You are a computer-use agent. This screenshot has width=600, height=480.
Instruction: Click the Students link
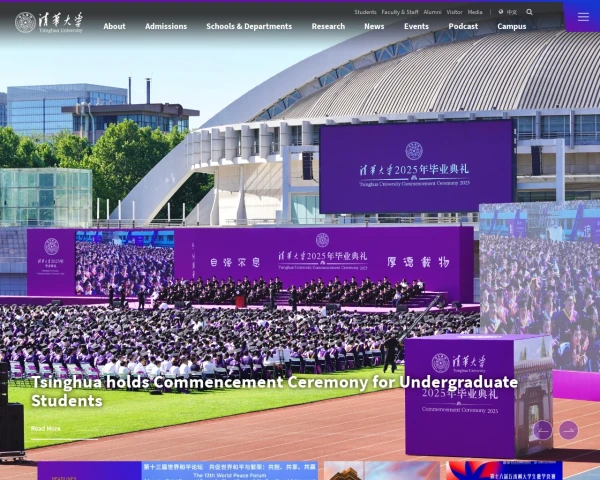pyautogui.click(x=365, y=12)
